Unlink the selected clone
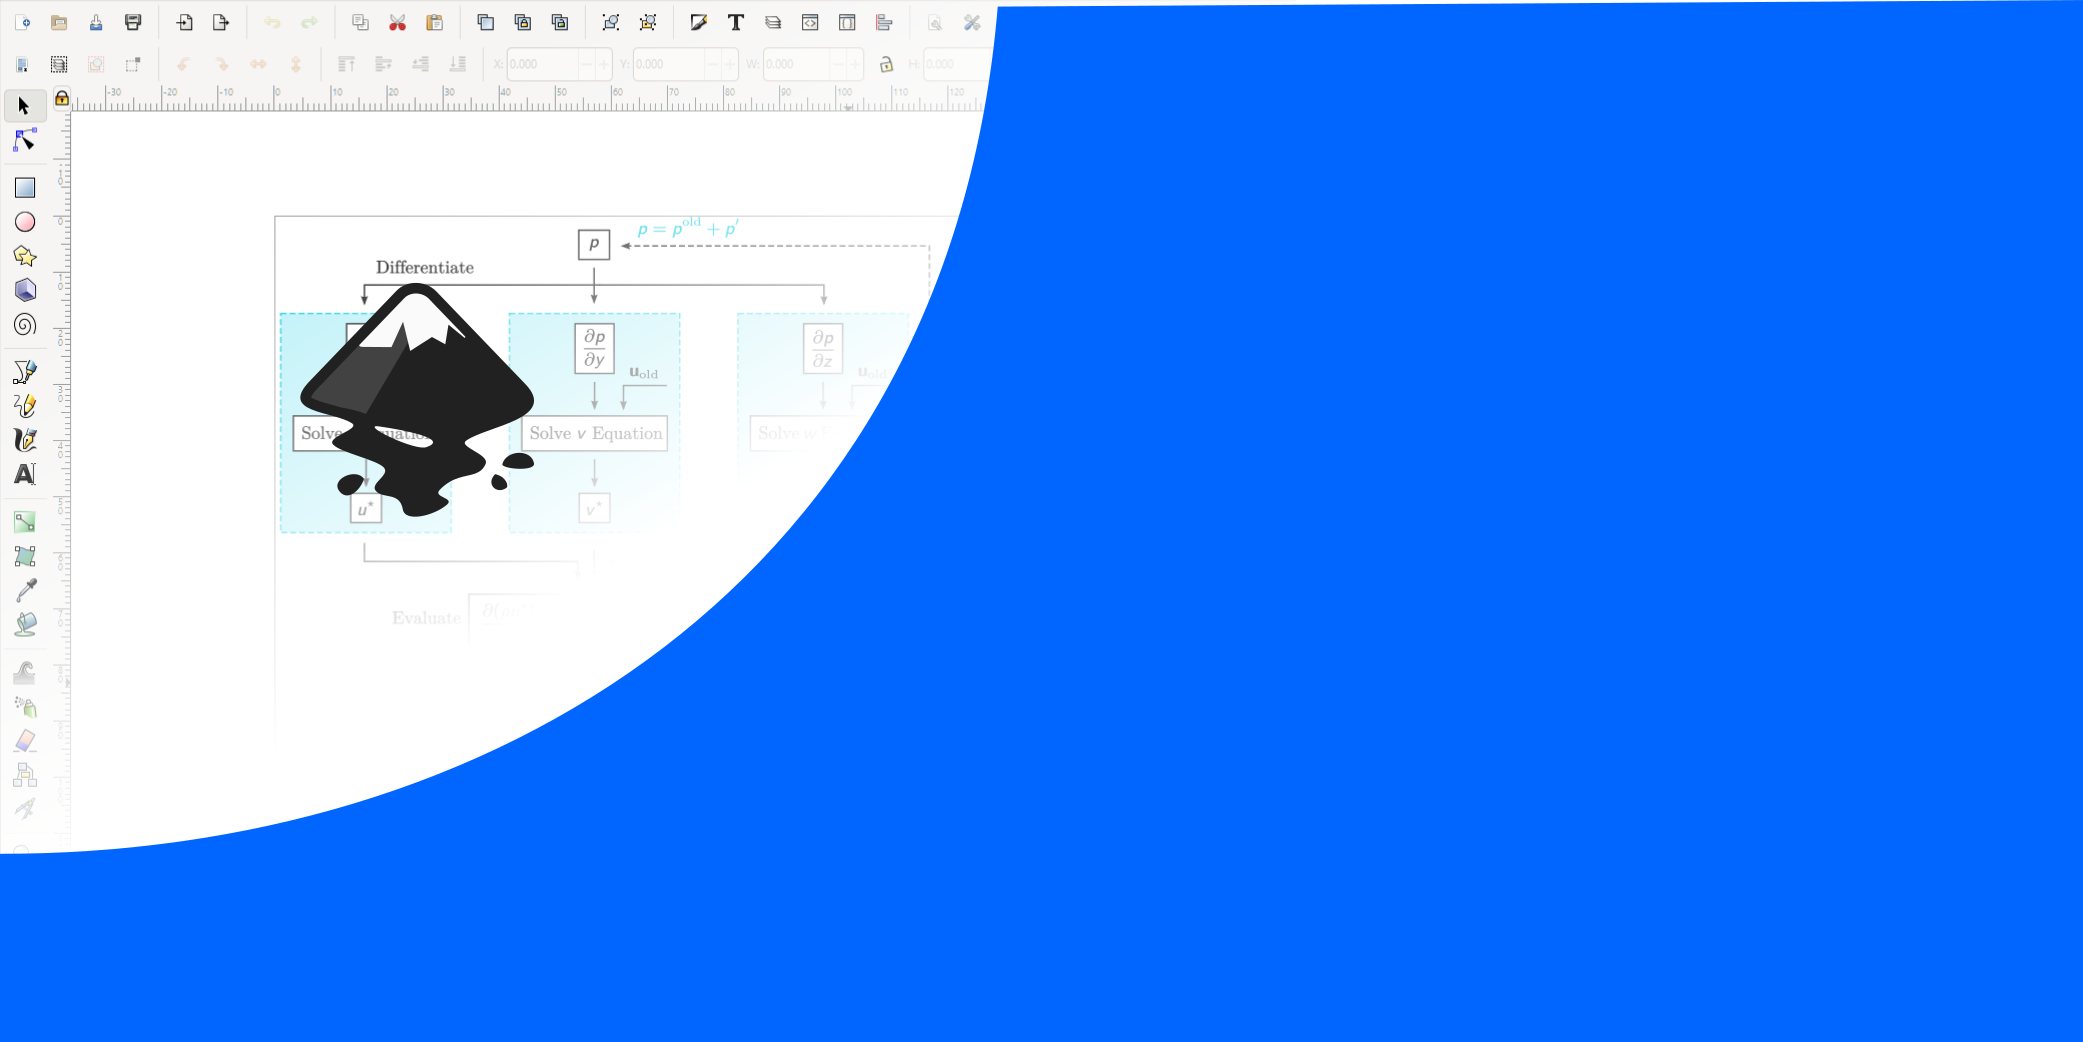This screenshot has height=1042, width=2083. pos(560,22)
